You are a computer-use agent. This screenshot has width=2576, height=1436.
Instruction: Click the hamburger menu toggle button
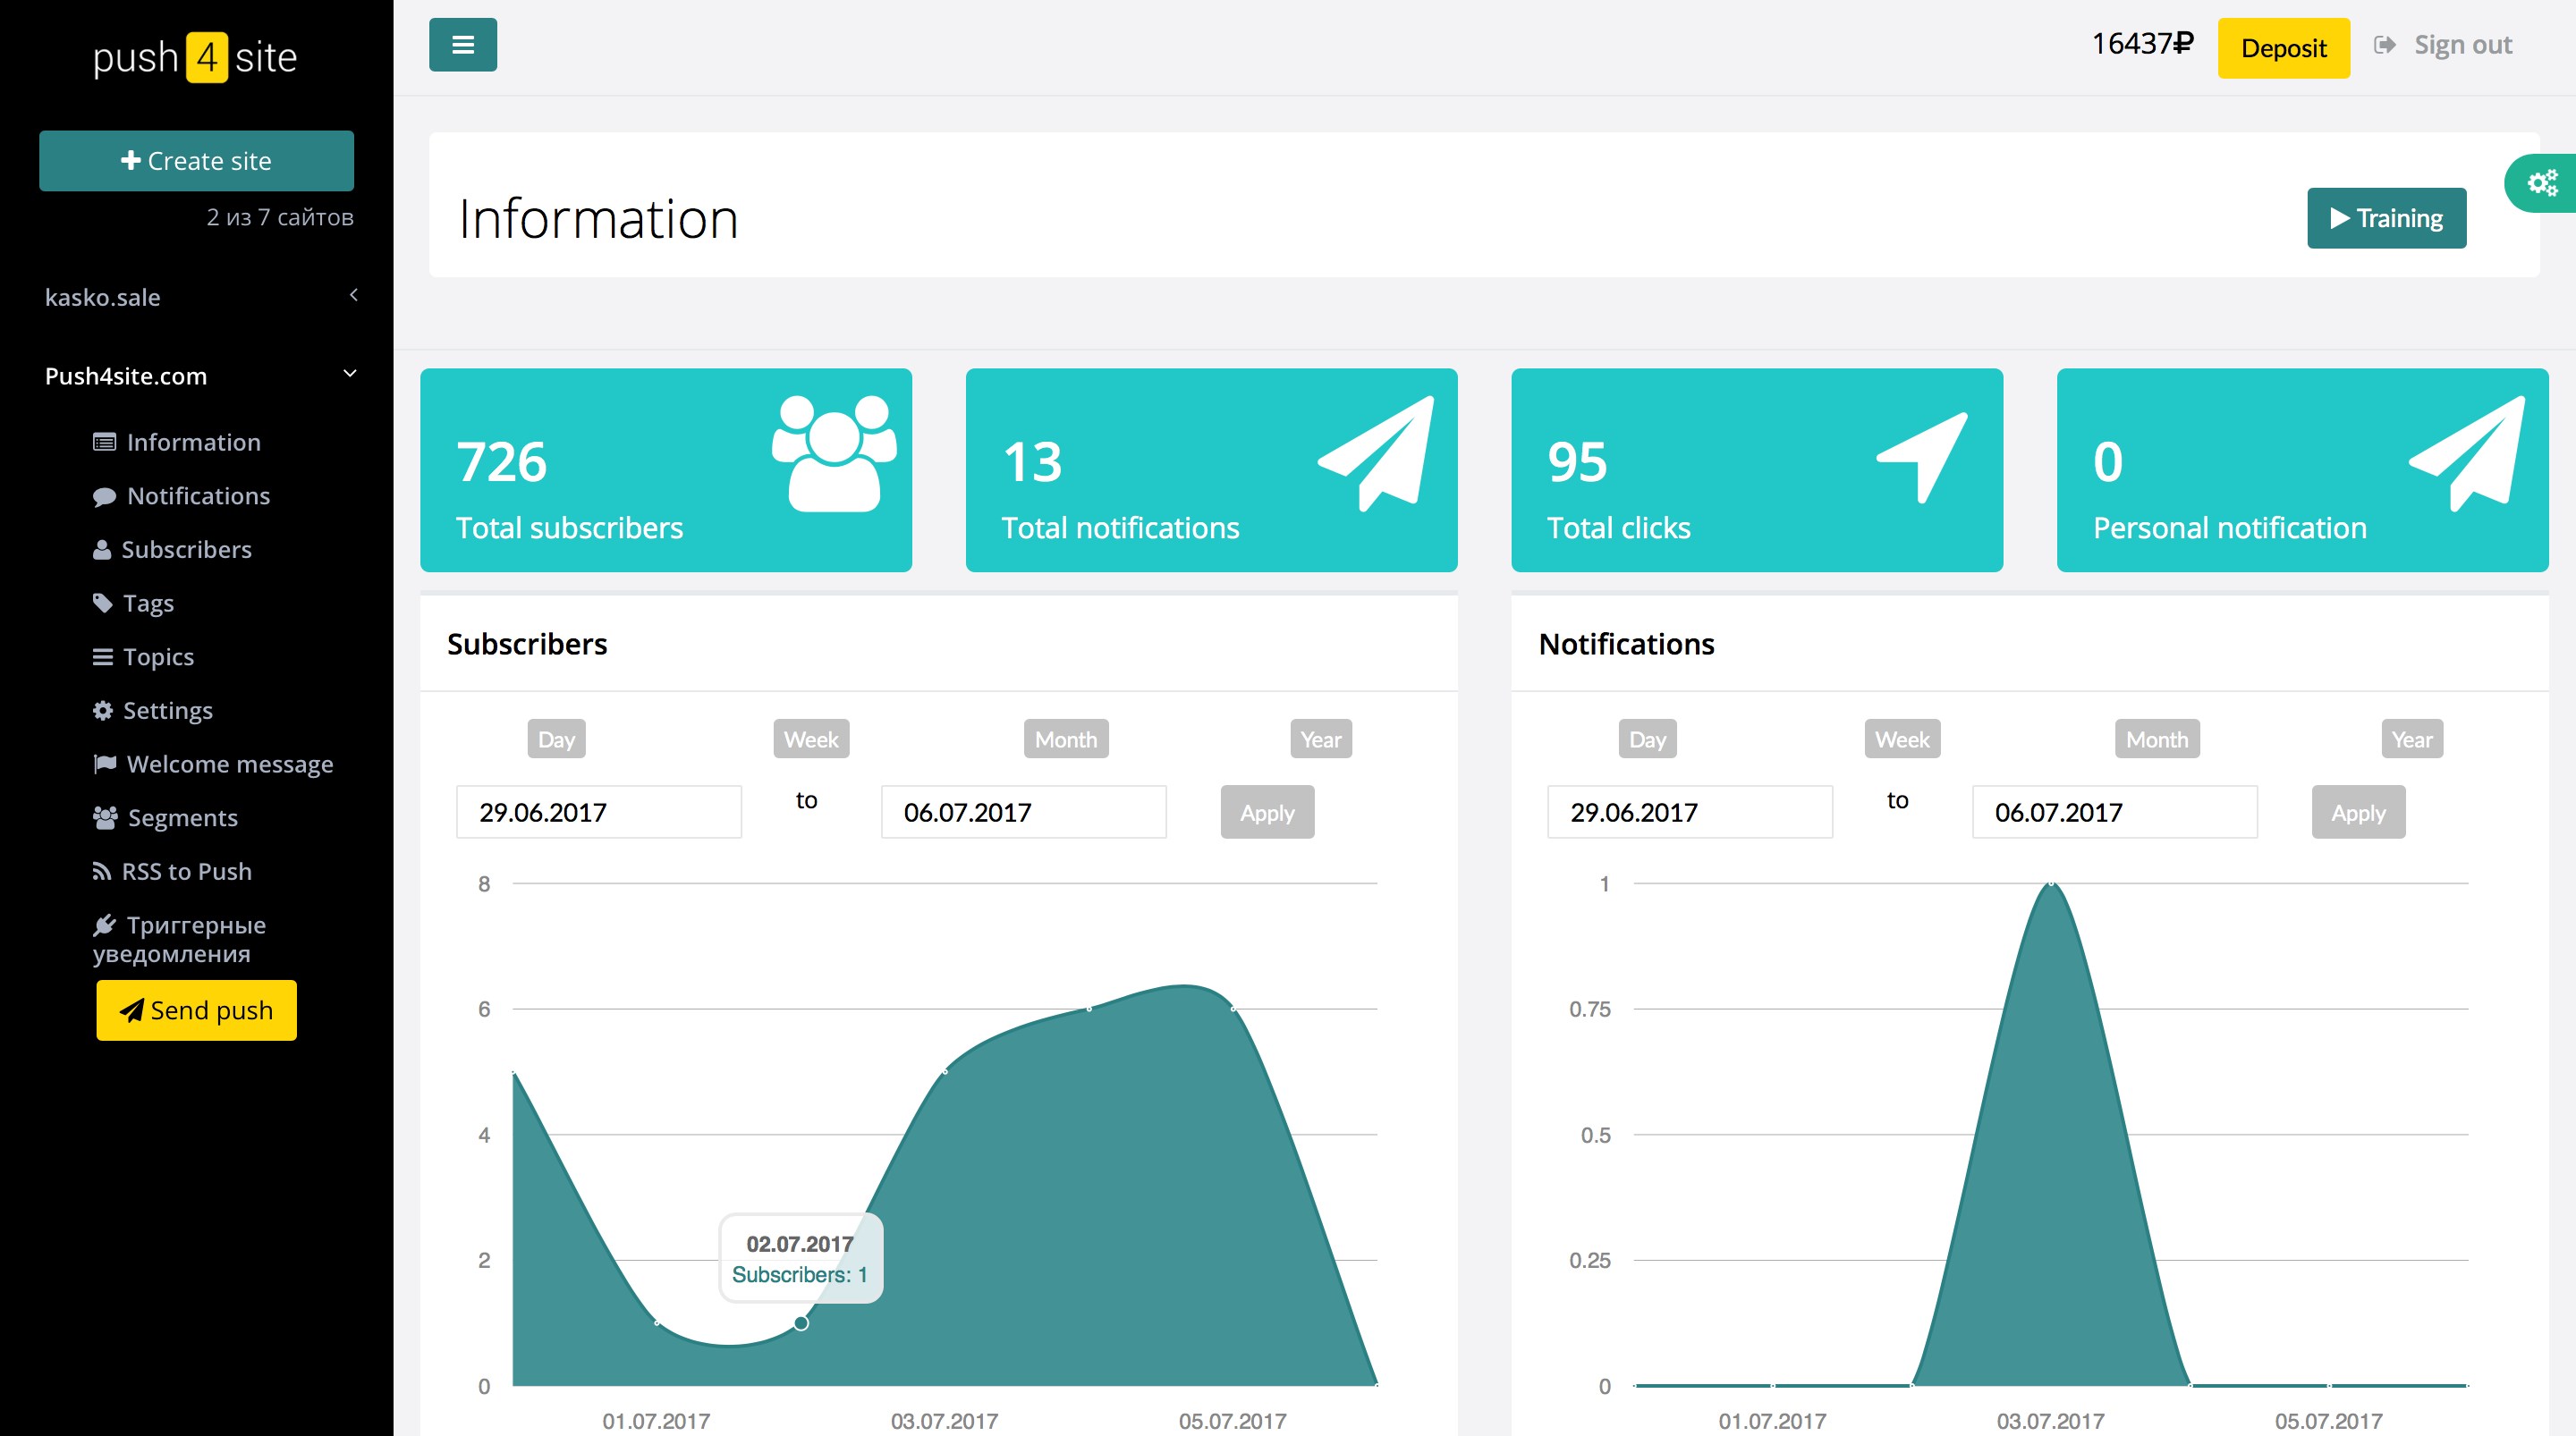tap(462, 45)
